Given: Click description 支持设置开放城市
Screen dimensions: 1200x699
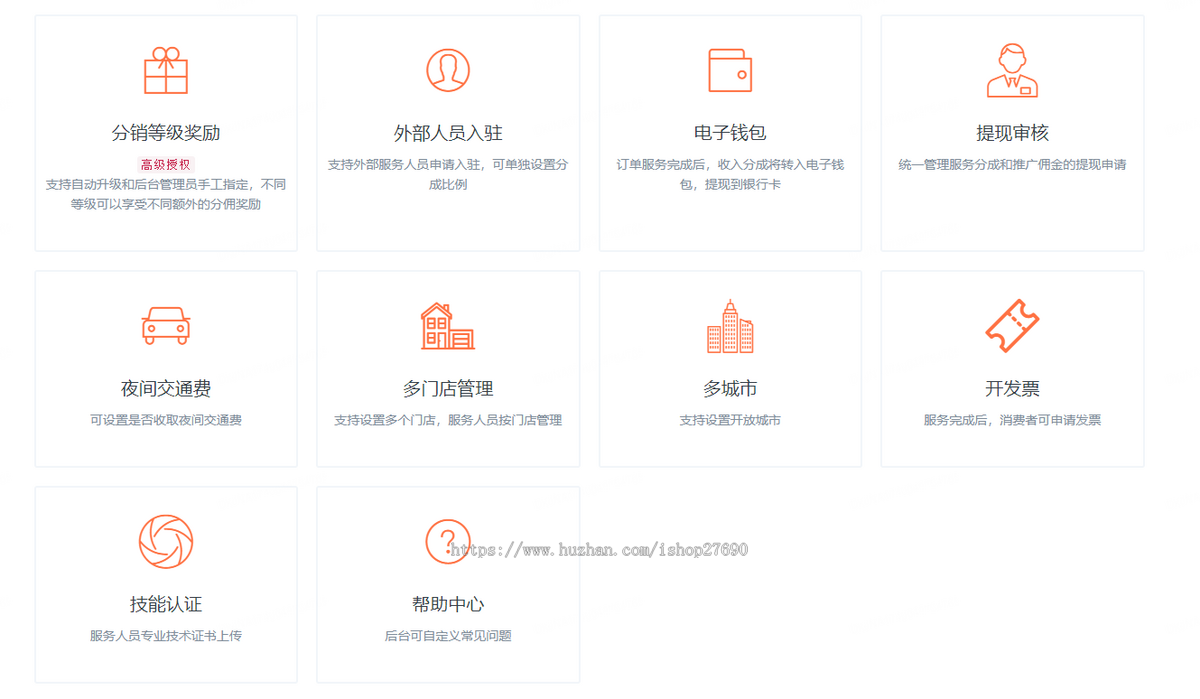Looking at the screenshot, I should coord(730,420).
